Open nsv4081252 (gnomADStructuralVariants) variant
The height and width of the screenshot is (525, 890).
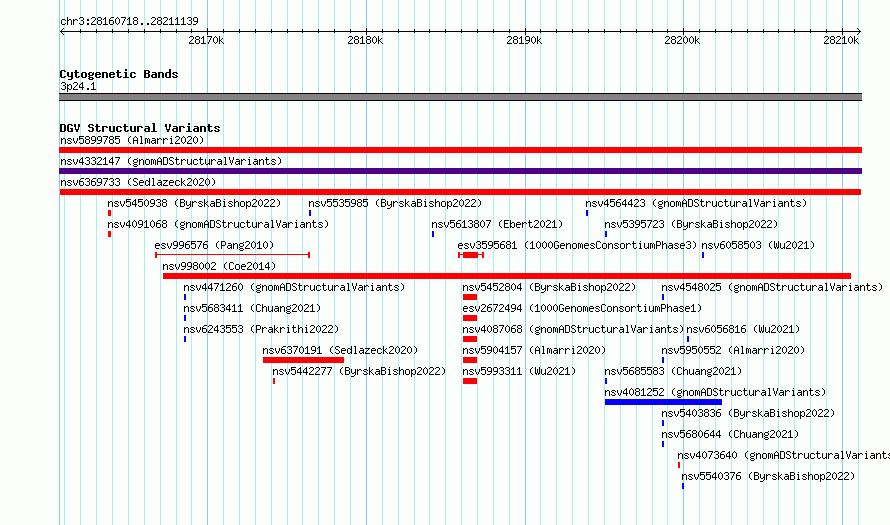[x=715, y=392]
